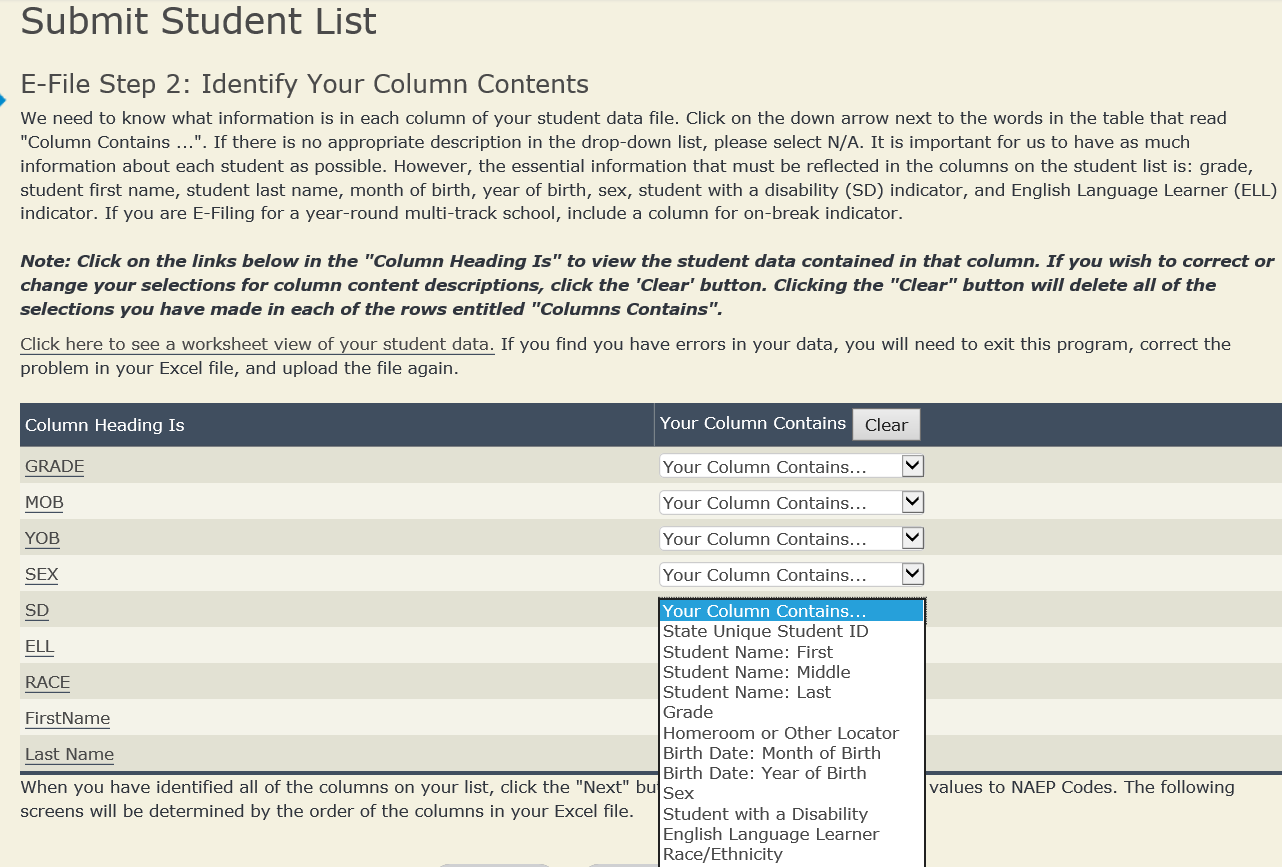Pick 'Birth Date: Month of Birth' option
Viewport: 1282px width, 867px height.
click(771, 753)
